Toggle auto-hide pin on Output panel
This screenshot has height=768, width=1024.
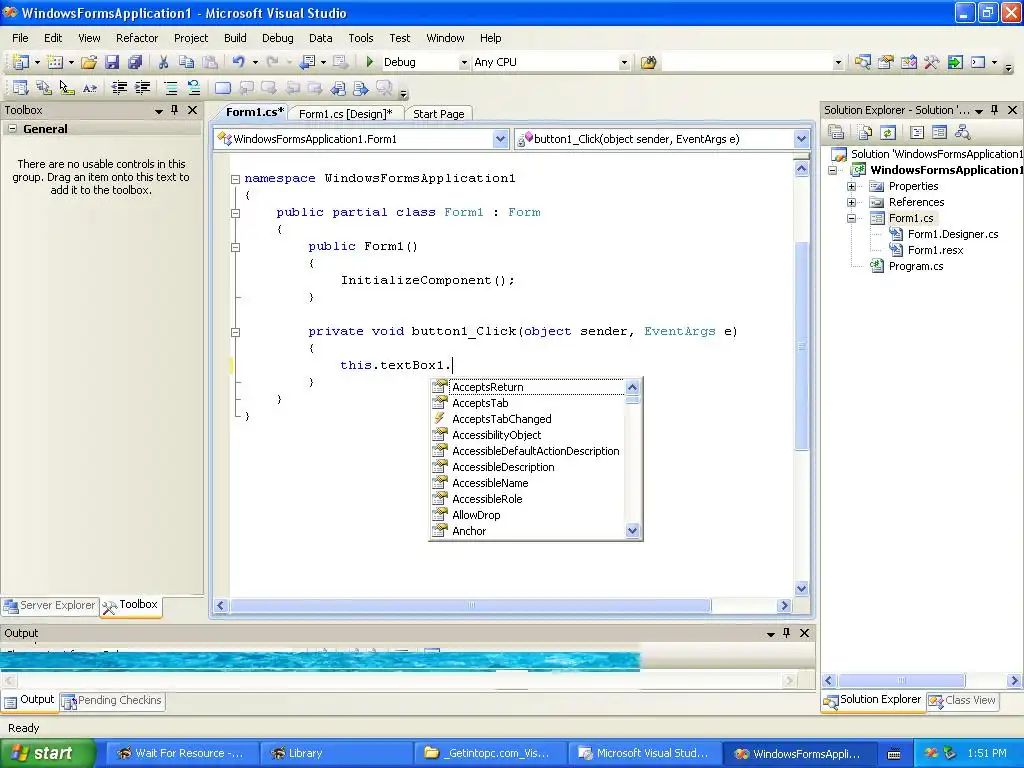click(786, 633)
